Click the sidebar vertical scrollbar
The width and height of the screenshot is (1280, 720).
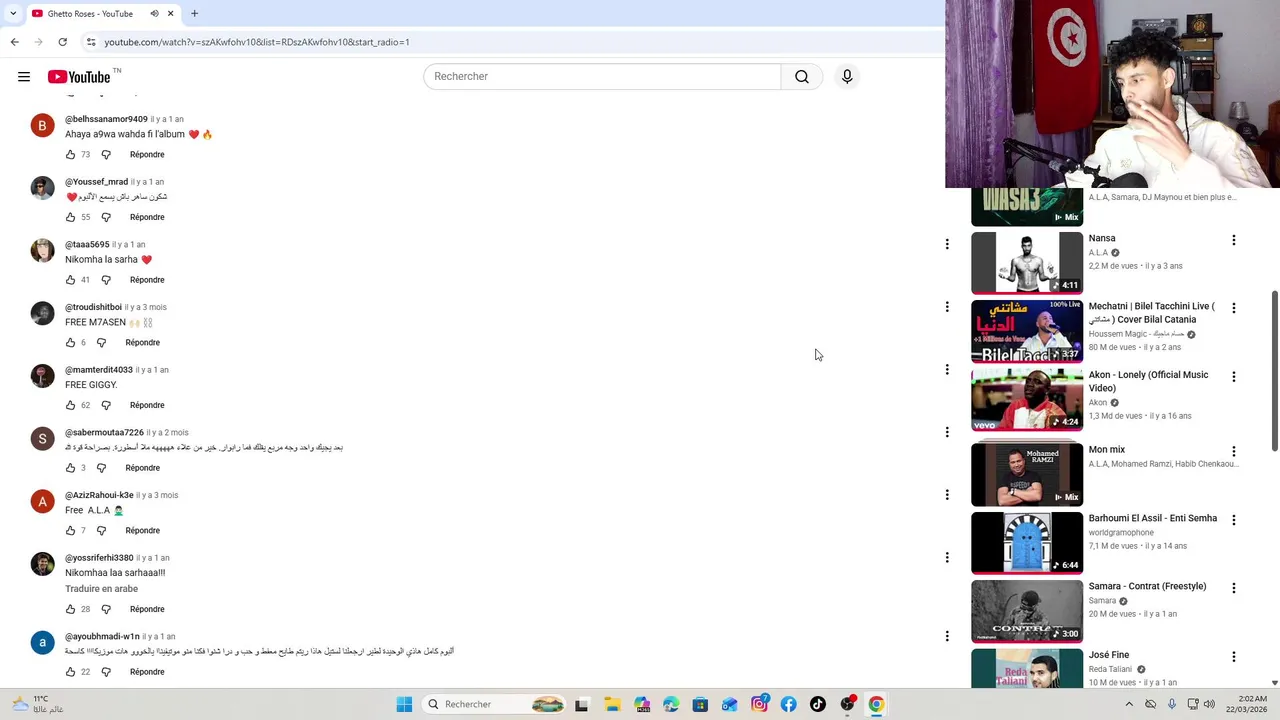[1274, 371]
